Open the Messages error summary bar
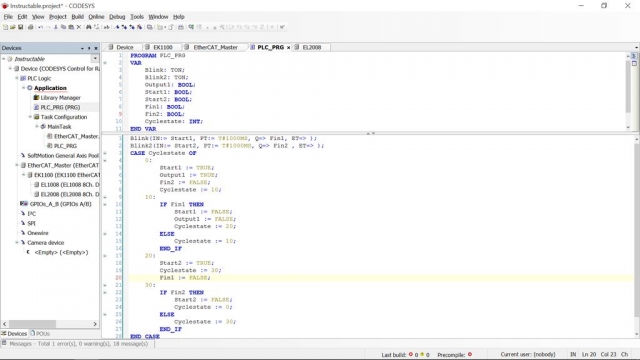Image resolution: width=640 pixels, height=360 pixels. [x=78, y=344]
